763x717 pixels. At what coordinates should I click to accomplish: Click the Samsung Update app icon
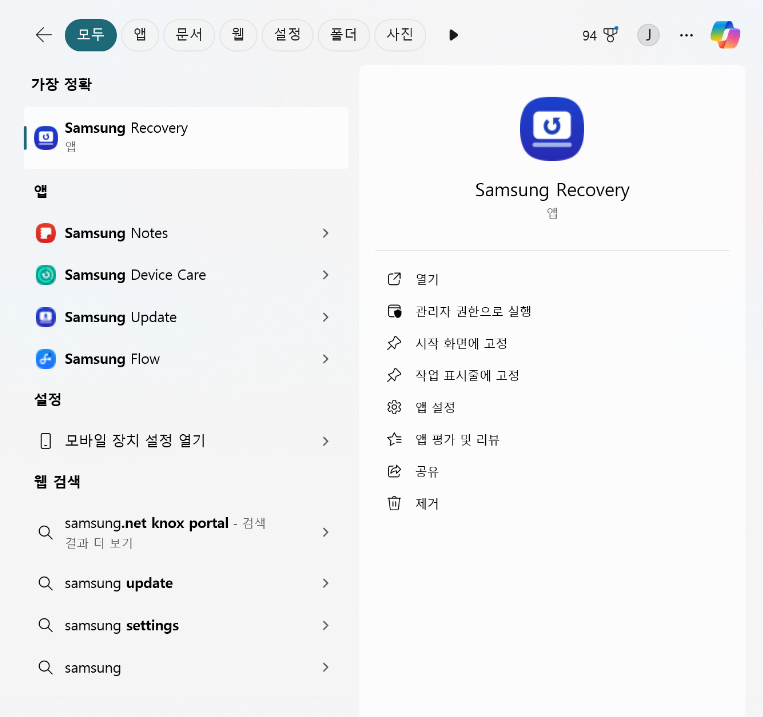[x=46, y=317]
